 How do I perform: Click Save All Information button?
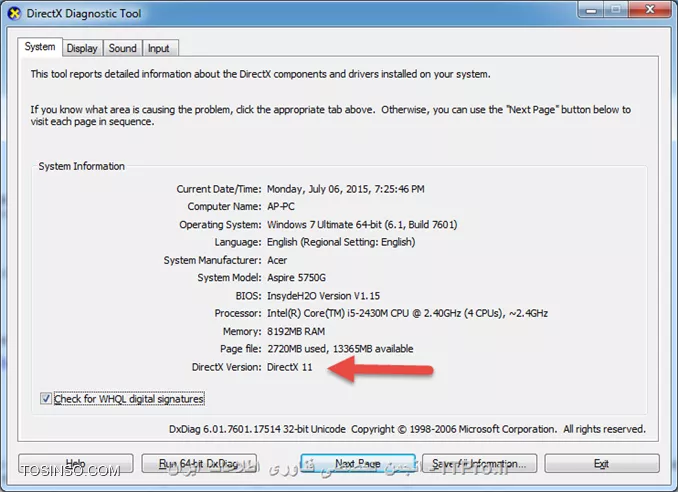click(x=480, y=463)
